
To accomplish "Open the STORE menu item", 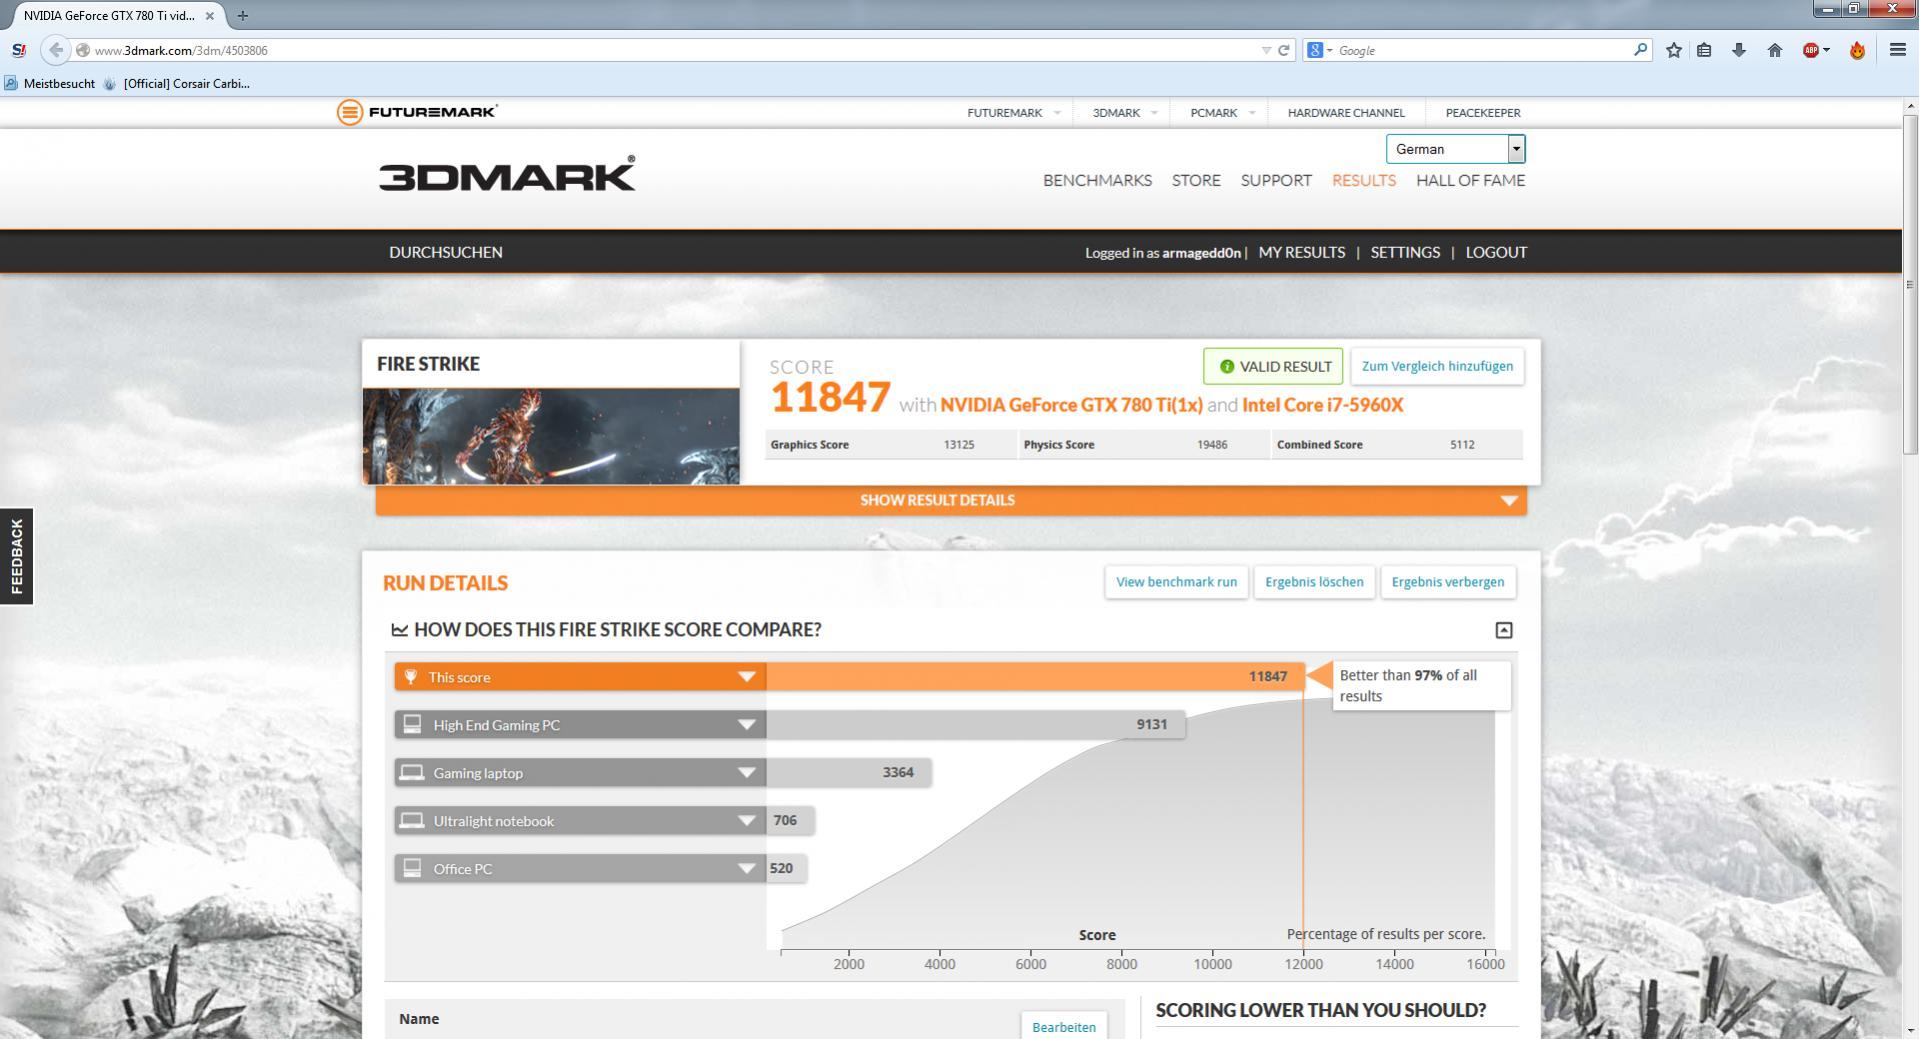I will [1196, 181].
